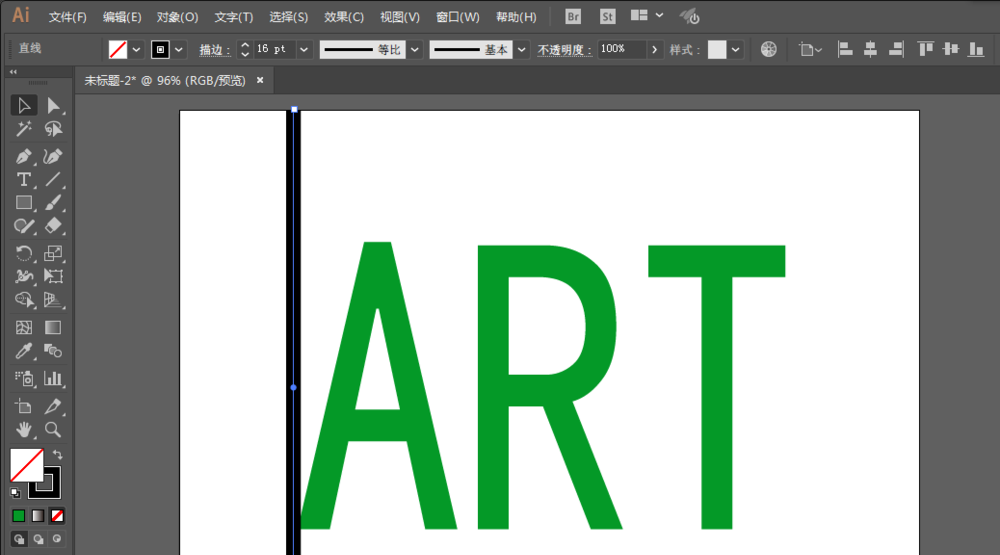Enable Draw Inside mode

[57, 539]
